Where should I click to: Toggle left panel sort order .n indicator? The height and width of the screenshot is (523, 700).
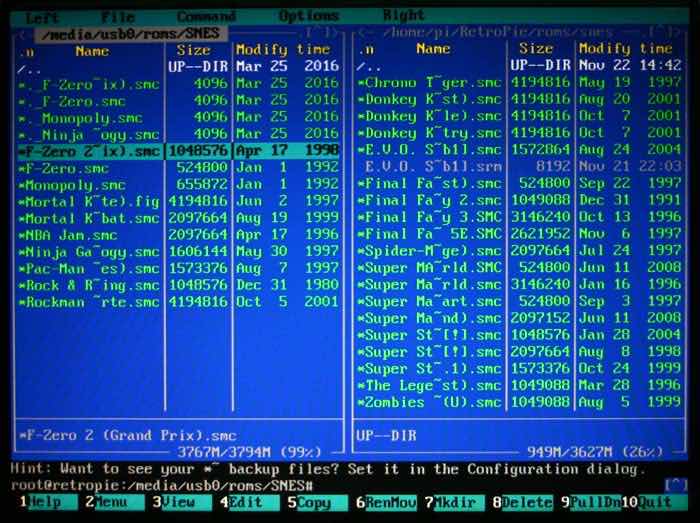[27, 52]
